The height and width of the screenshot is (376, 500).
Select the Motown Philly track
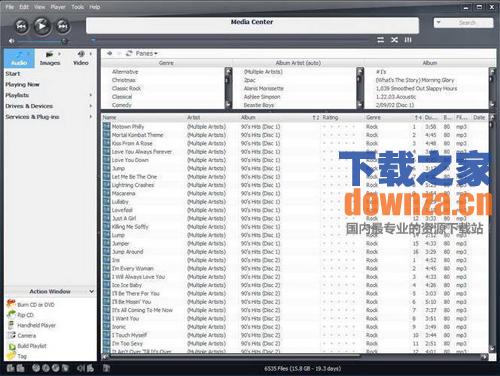coord(128,127)
